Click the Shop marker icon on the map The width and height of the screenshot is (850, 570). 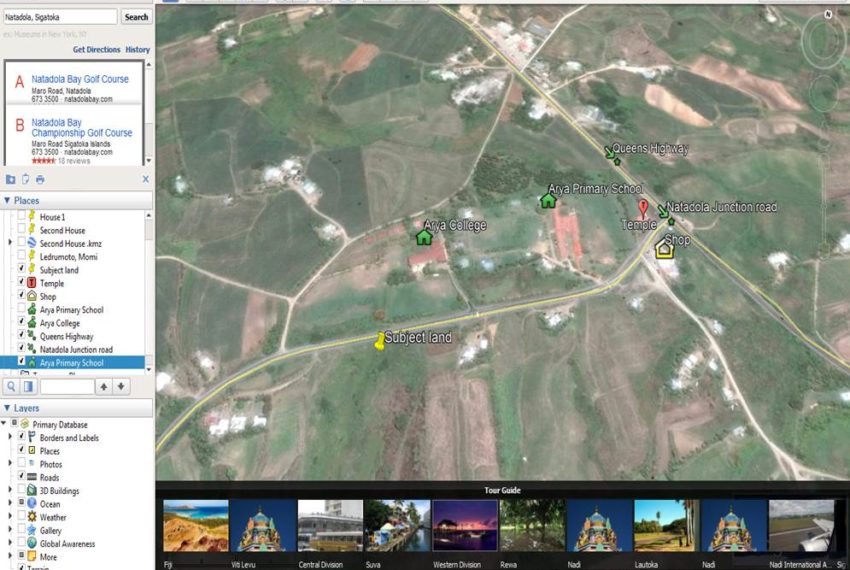(663, 250)
